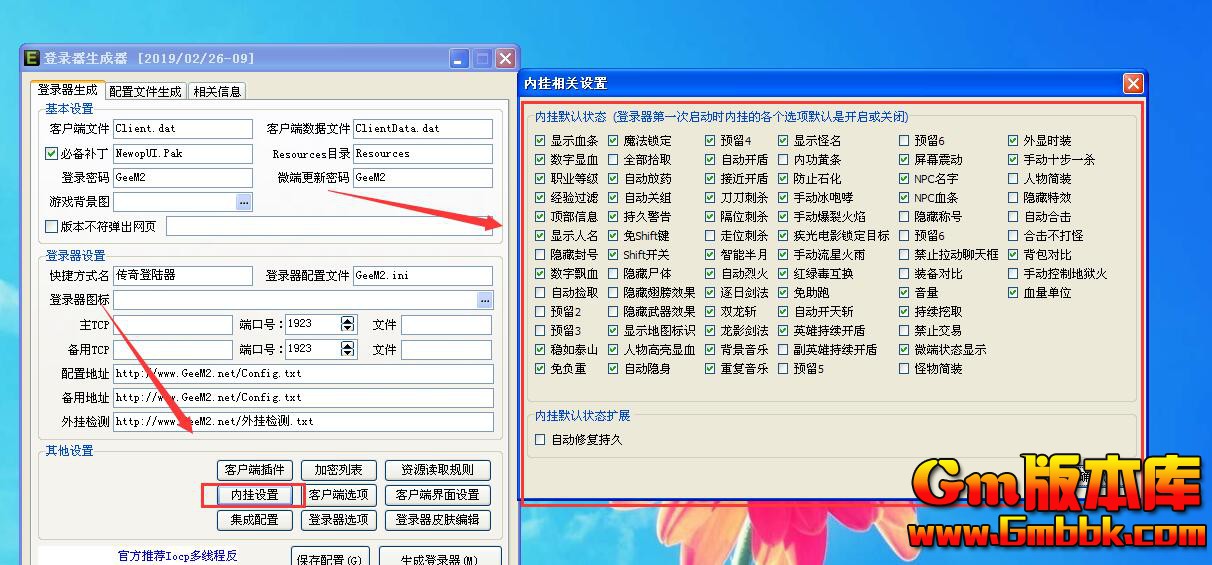The image size is (1212, 565).
Task: Enable 内功黄条 checkbox
Action: 785,160
